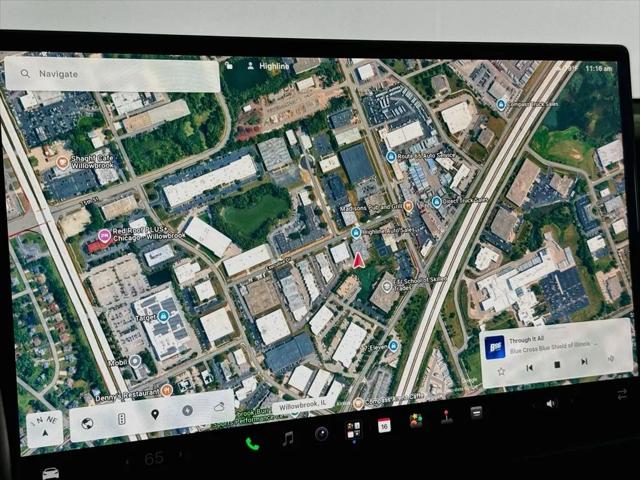Viewport: 640px width, 480px height.
Task: Select the Route 83 Auto Service pin
Action: coord(391,156)
